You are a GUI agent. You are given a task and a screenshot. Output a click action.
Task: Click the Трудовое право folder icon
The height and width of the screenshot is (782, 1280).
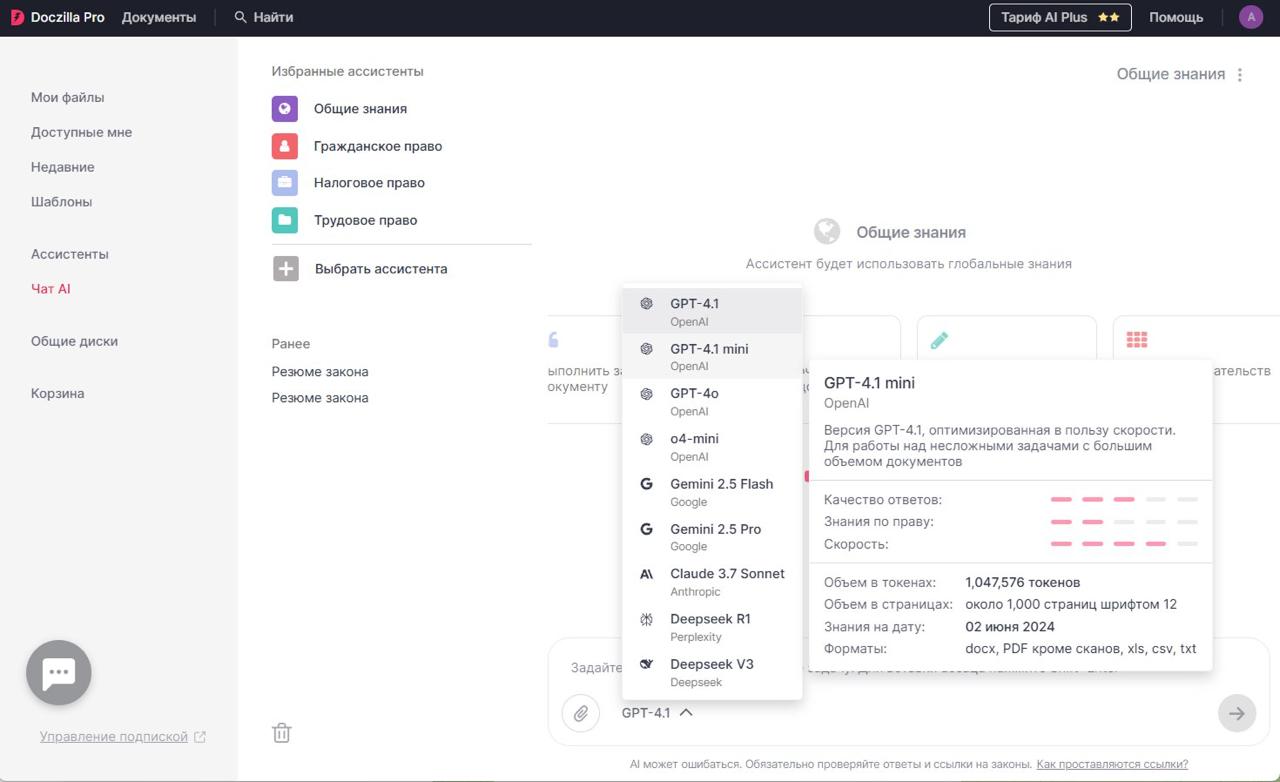(285, 220)
